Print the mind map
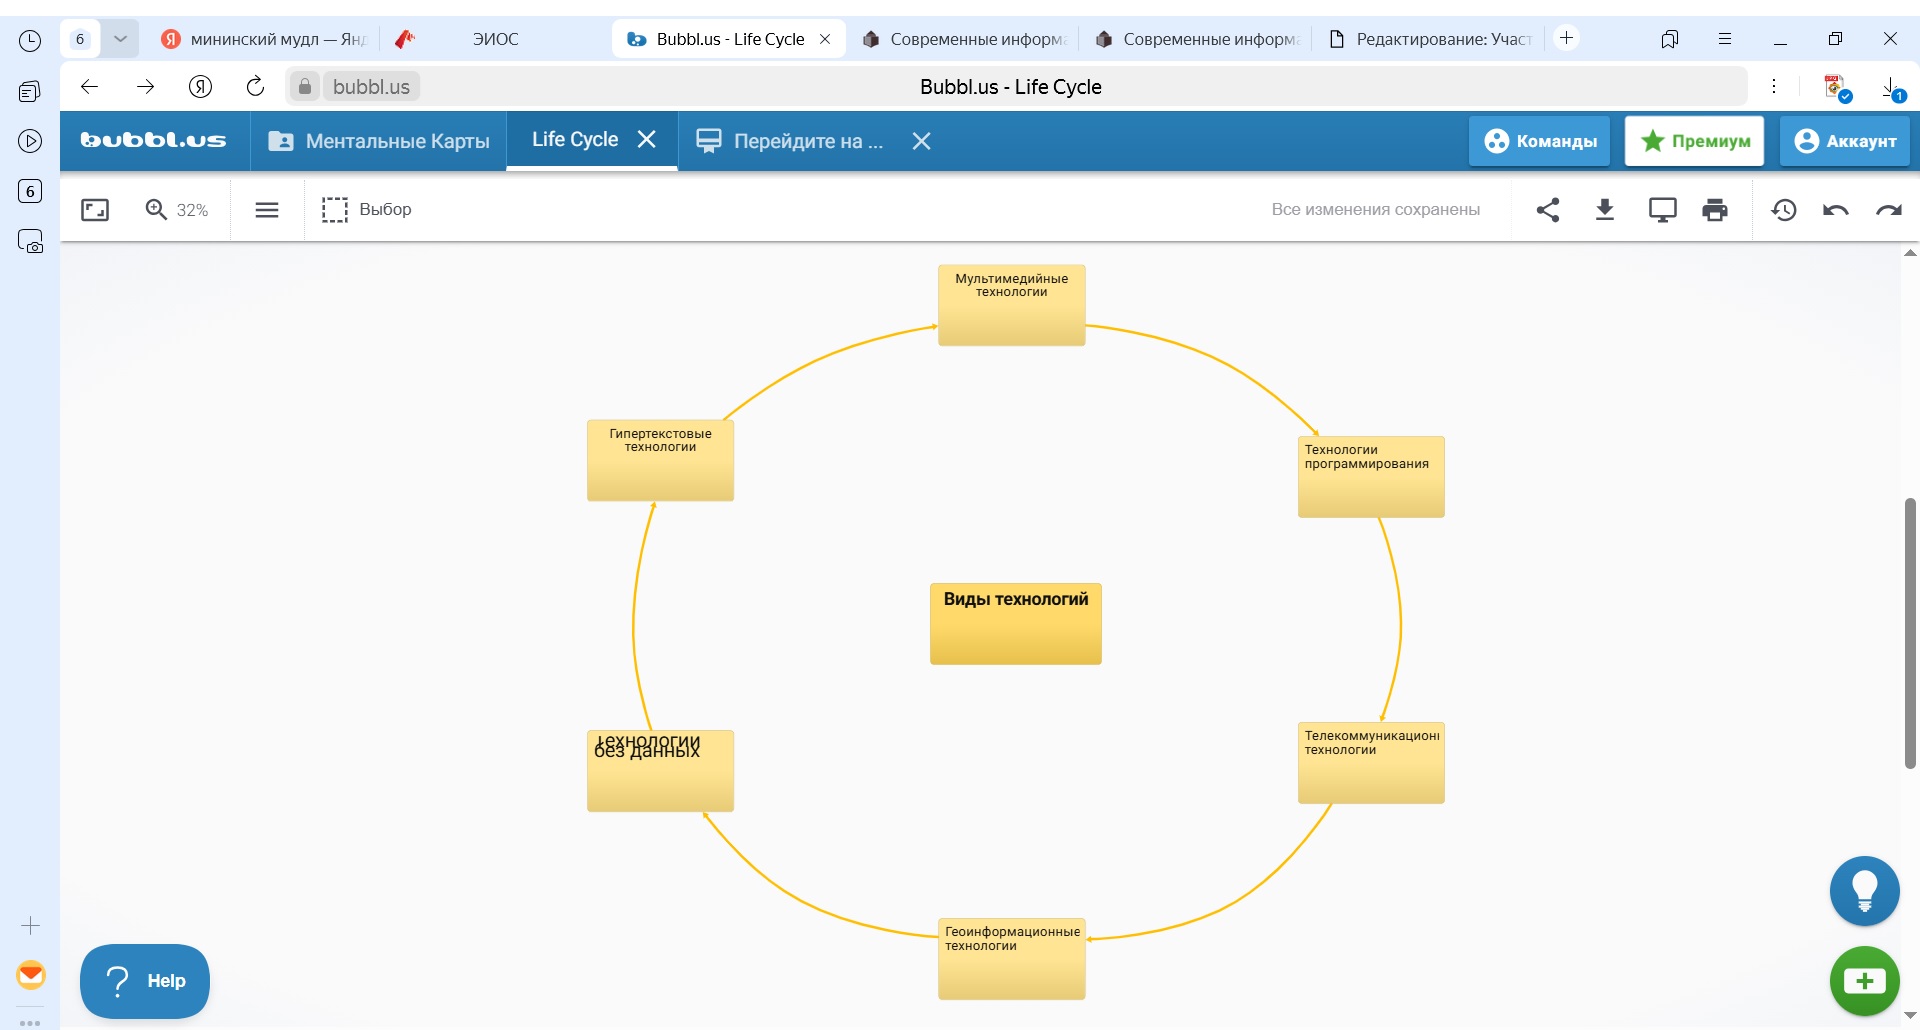 click(x=1714, y=210)
